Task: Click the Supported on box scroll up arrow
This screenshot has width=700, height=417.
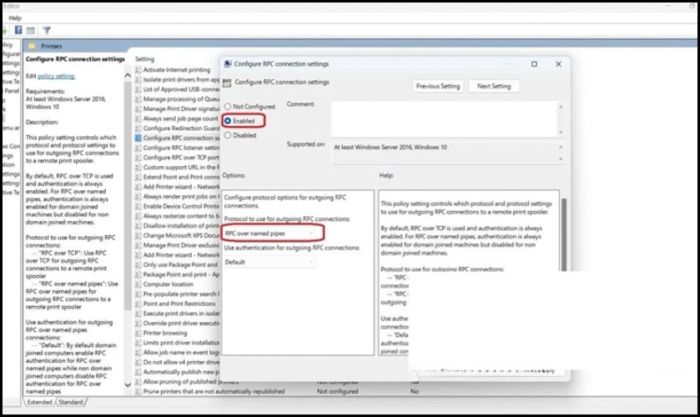Action: (x=561, y=147)
